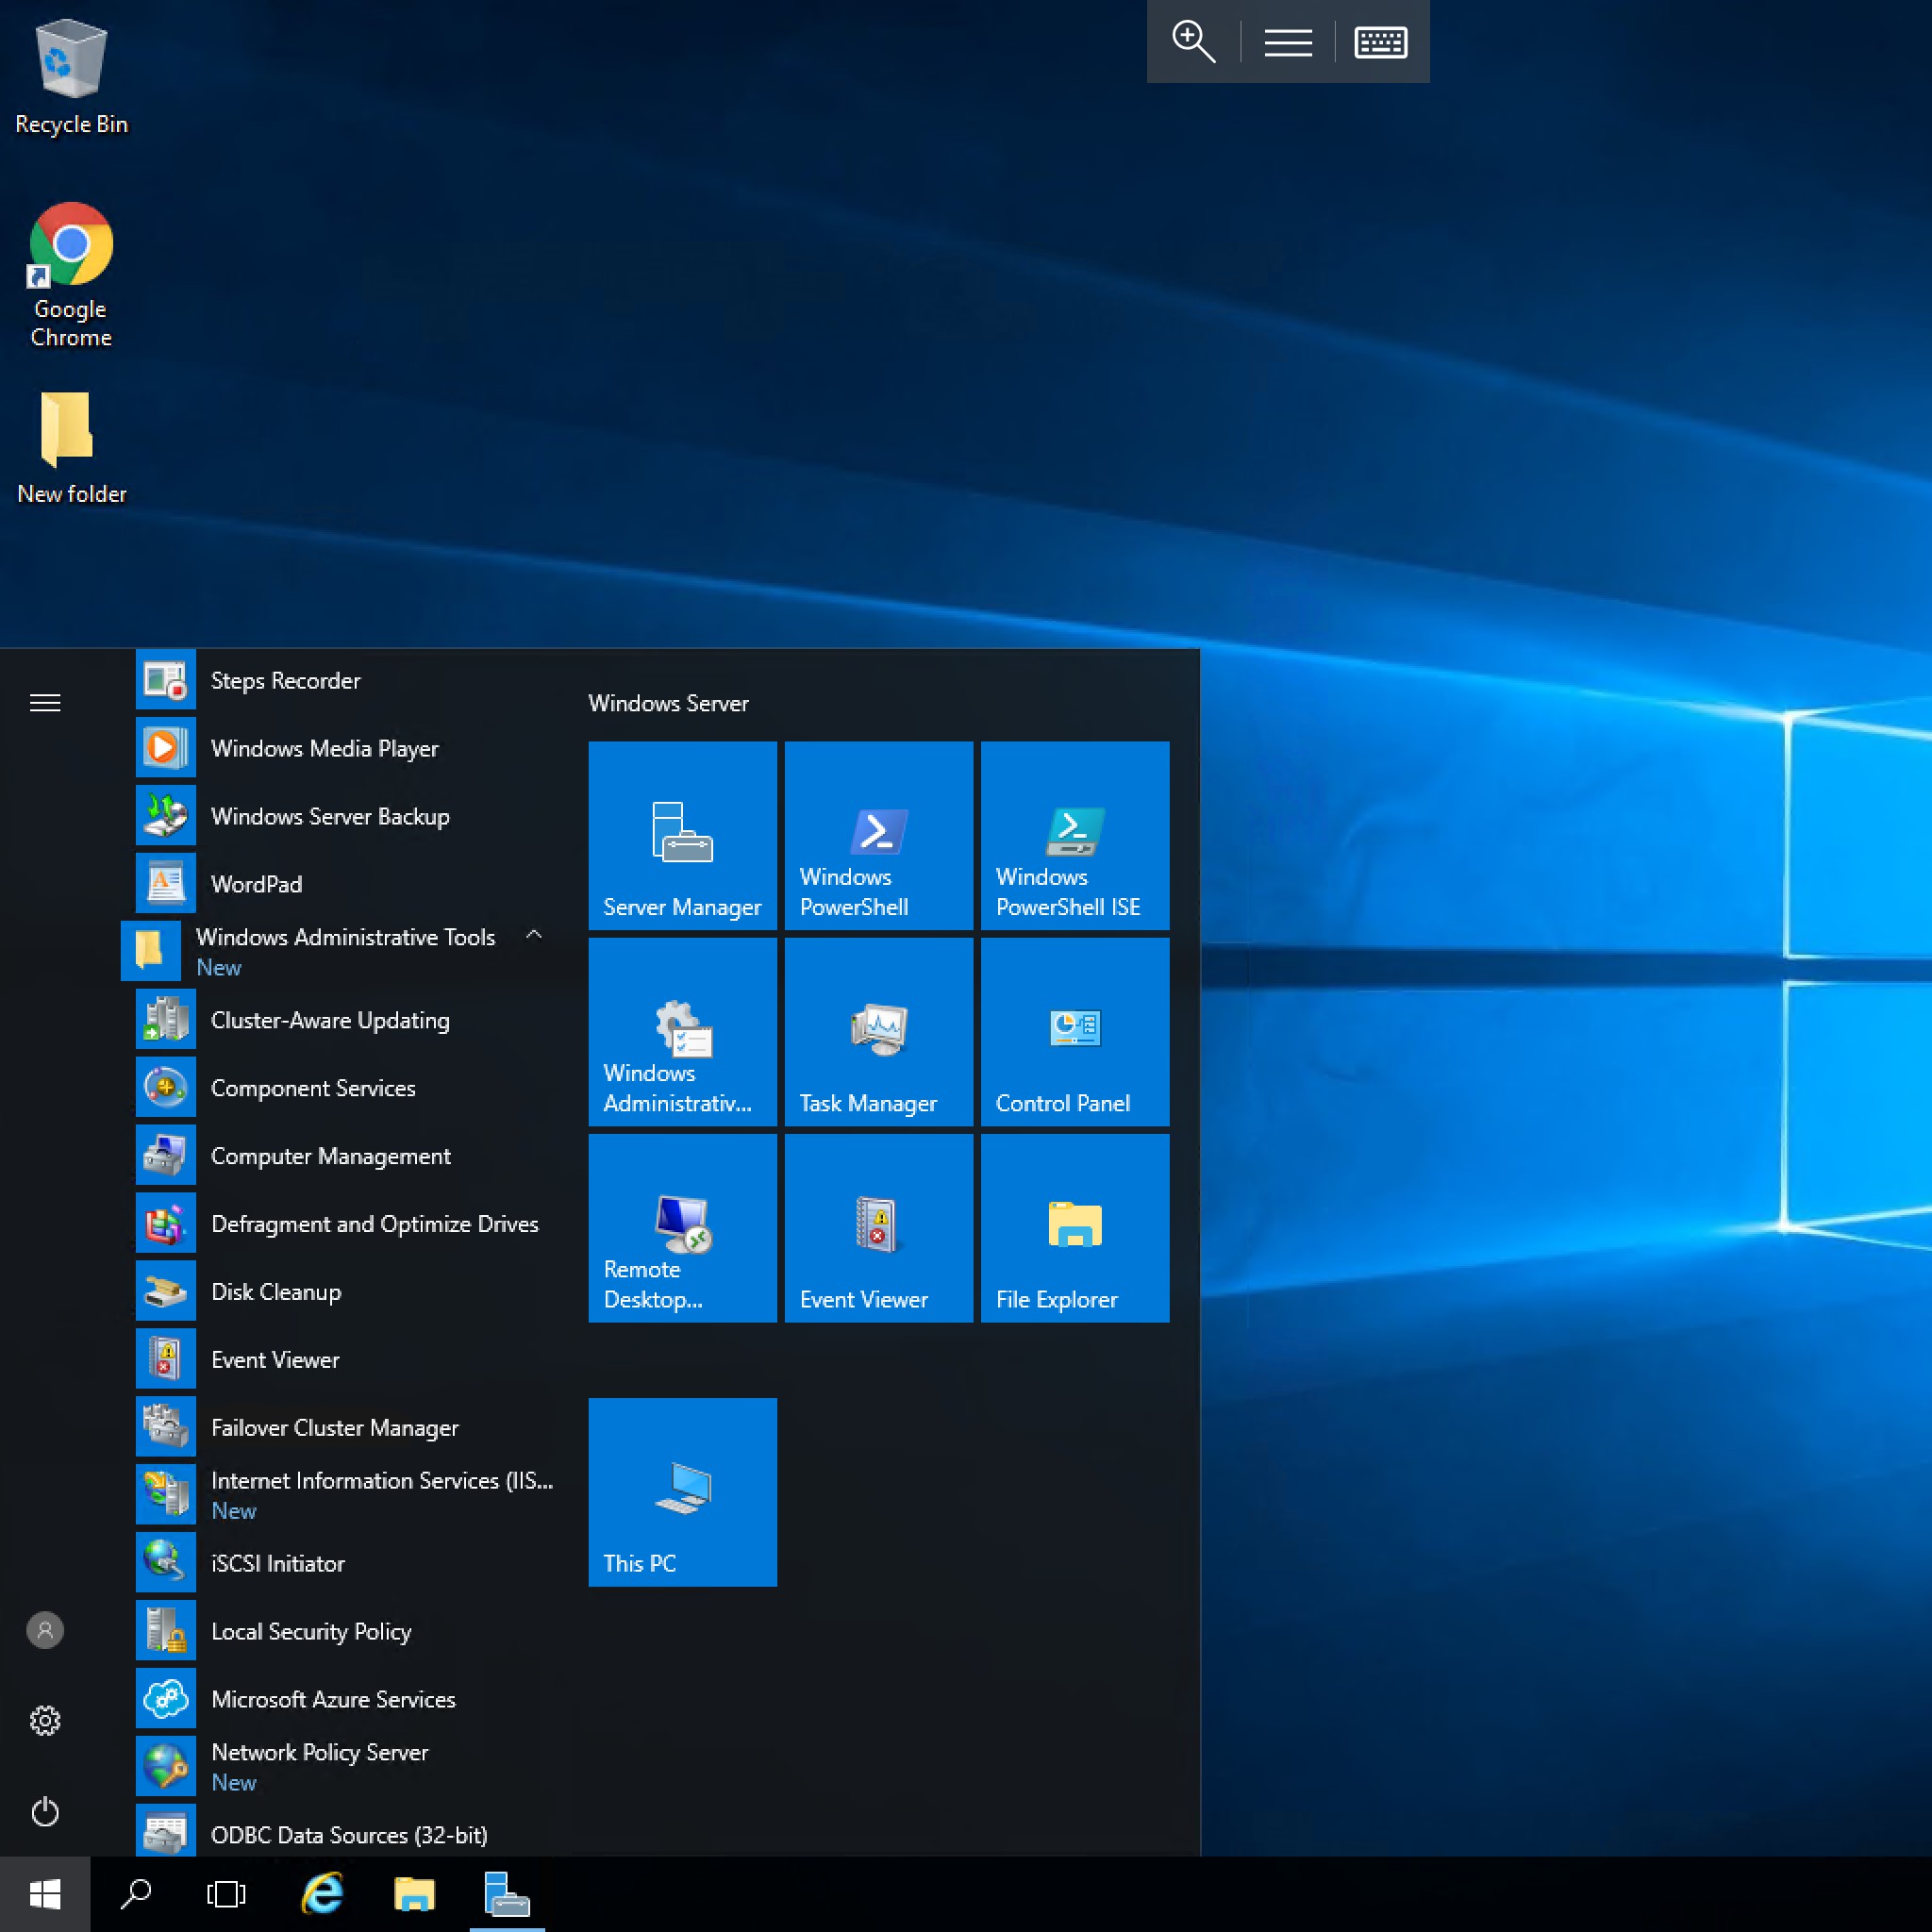Open Settings via the gear icon
This screenshot has width=1932, height=1932.
tap(45, 1721)
